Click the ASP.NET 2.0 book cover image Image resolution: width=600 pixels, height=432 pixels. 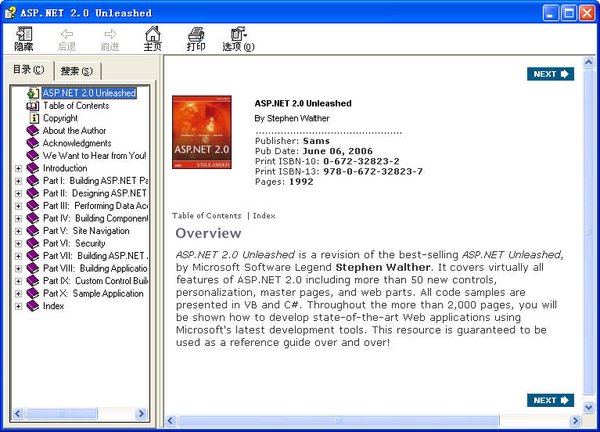click(202, 132)
